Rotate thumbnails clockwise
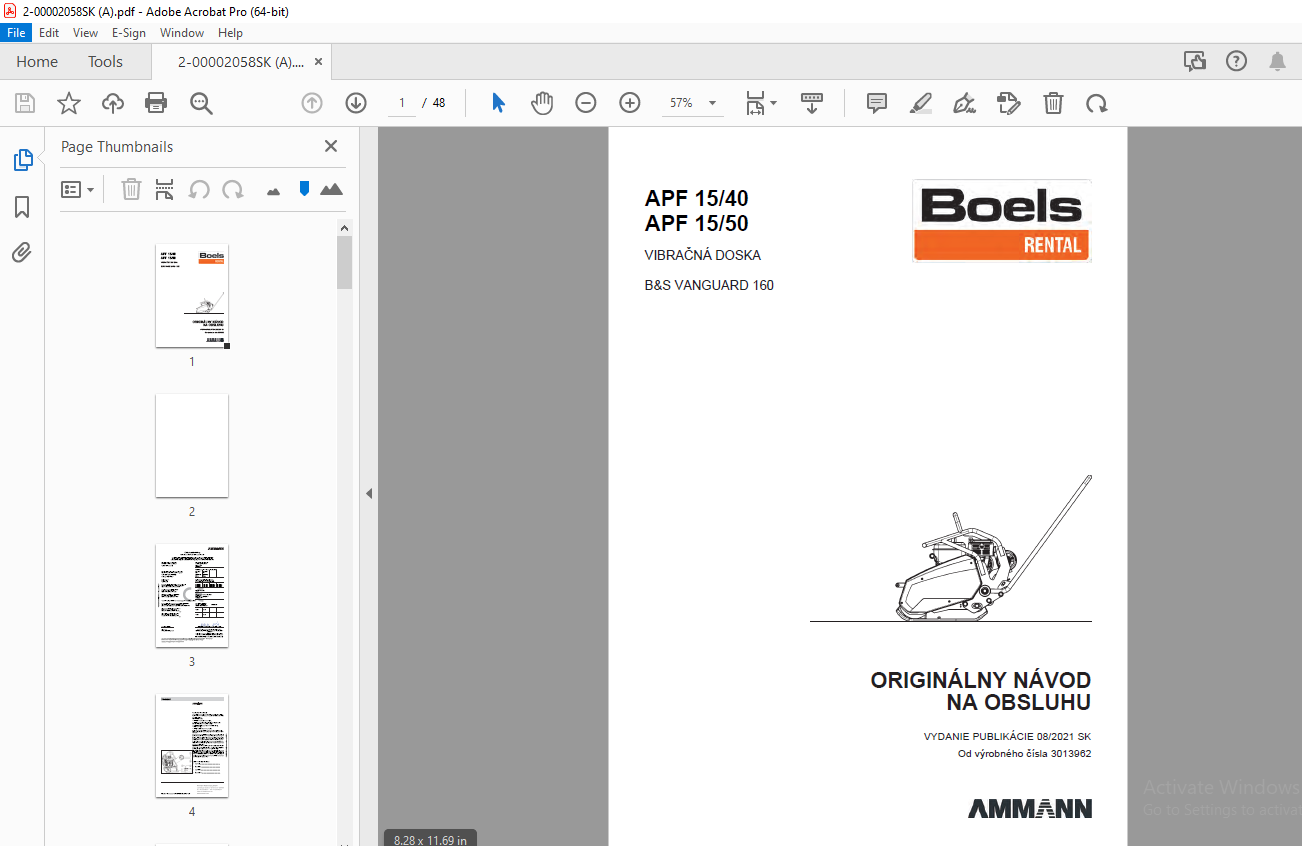 pos(233,189)
